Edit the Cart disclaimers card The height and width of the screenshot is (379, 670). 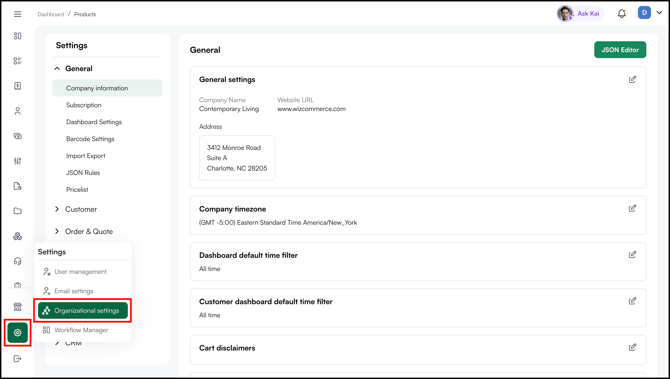[x=632, y=347]
